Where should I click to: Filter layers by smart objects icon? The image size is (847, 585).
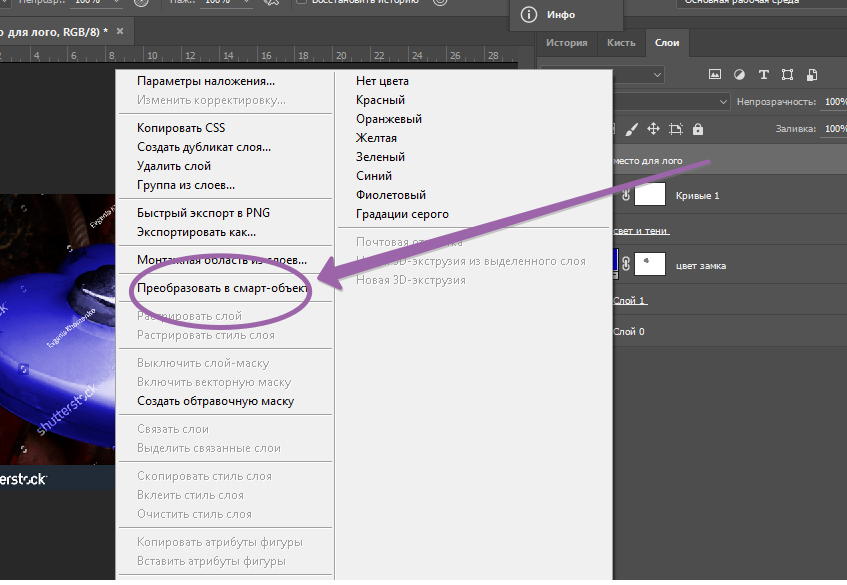tap(811, 75)
